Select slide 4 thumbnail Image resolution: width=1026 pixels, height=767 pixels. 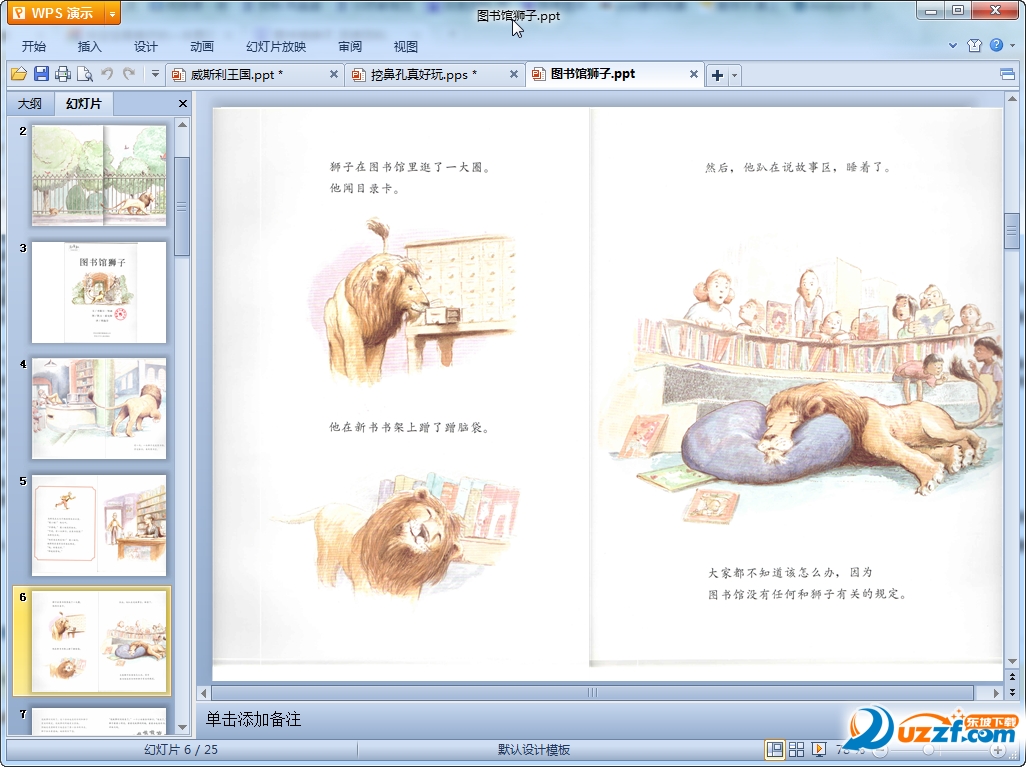point(99,408)
